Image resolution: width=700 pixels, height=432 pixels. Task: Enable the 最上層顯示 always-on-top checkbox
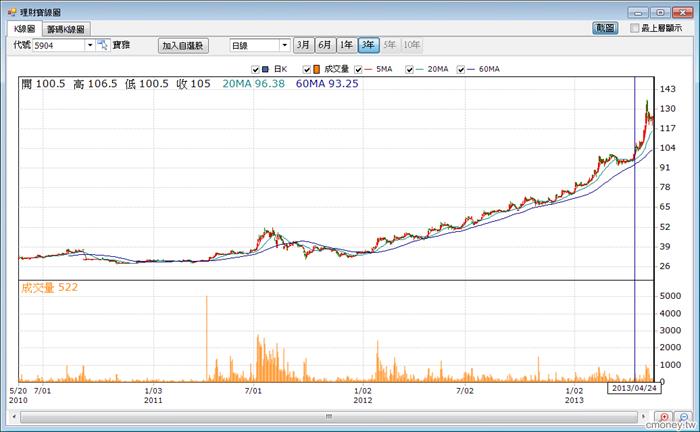click(634, 28)
